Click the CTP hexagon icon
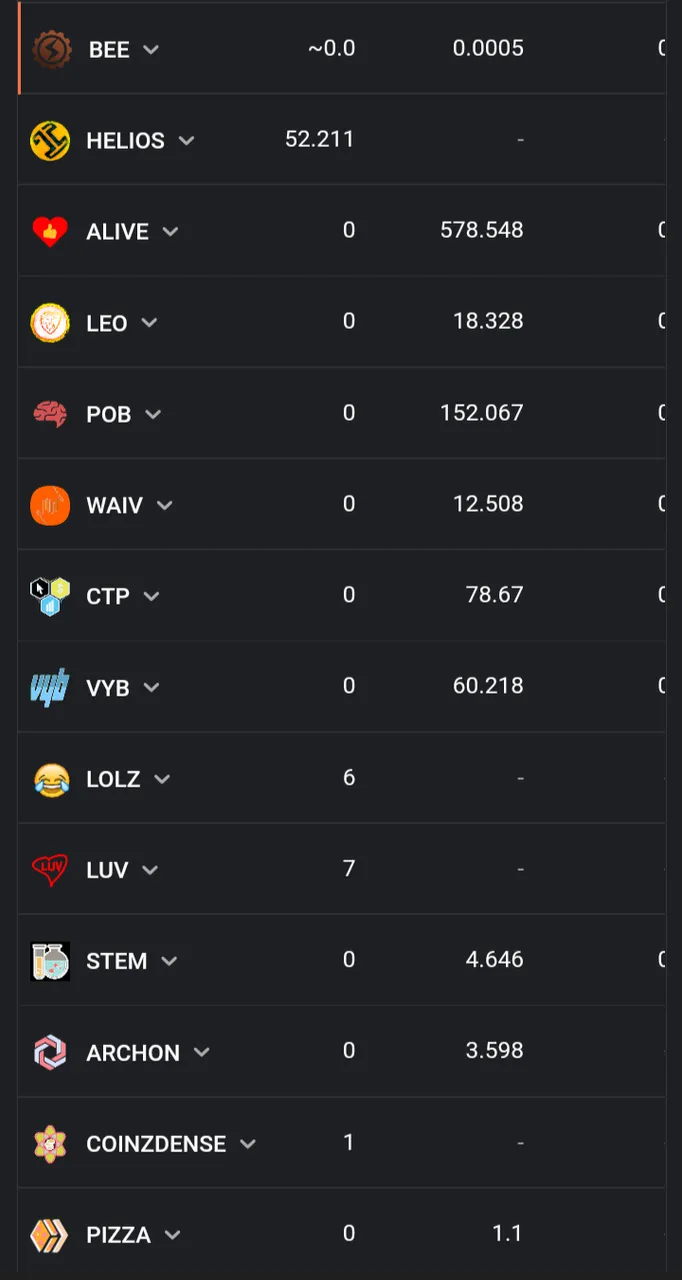The image size is (682, 1280). 50,596
